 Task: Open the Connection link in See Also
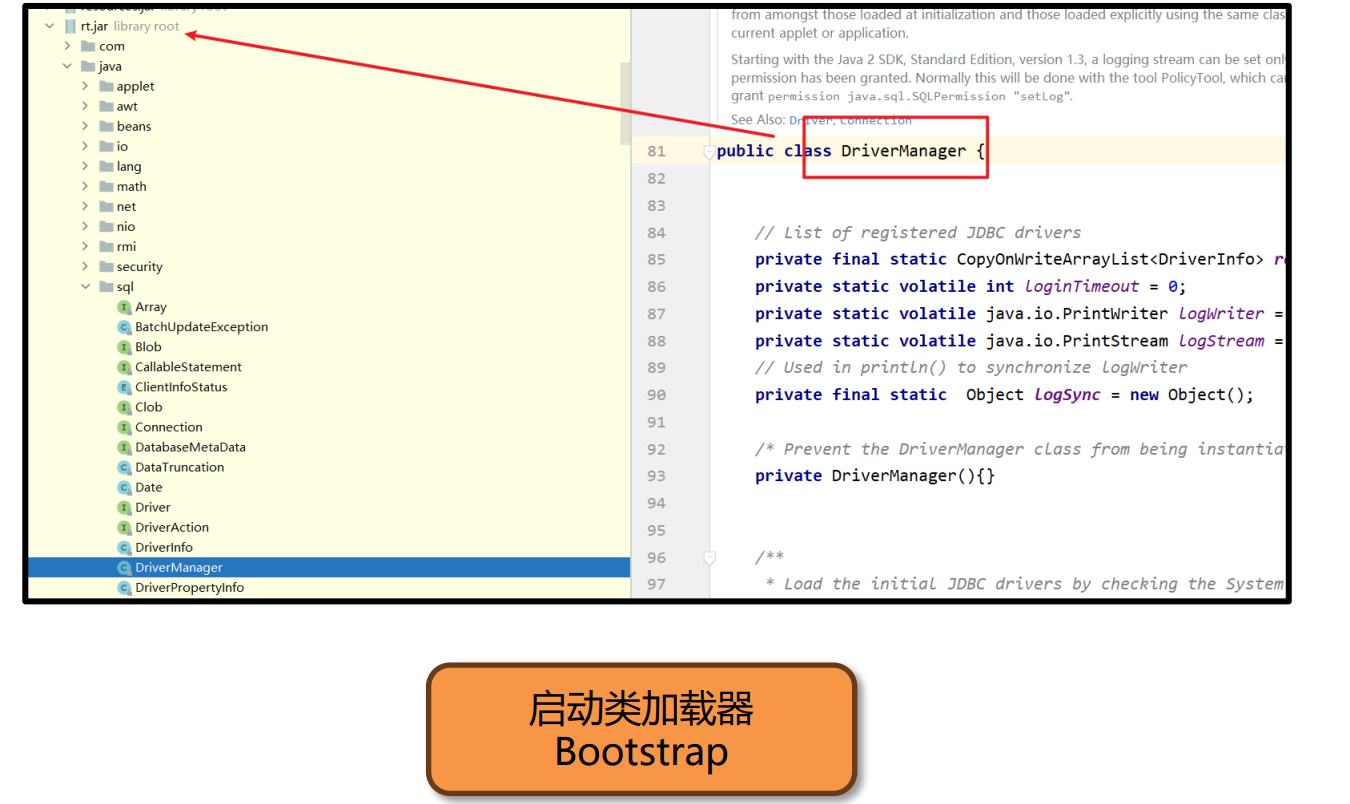pos(876,120)
